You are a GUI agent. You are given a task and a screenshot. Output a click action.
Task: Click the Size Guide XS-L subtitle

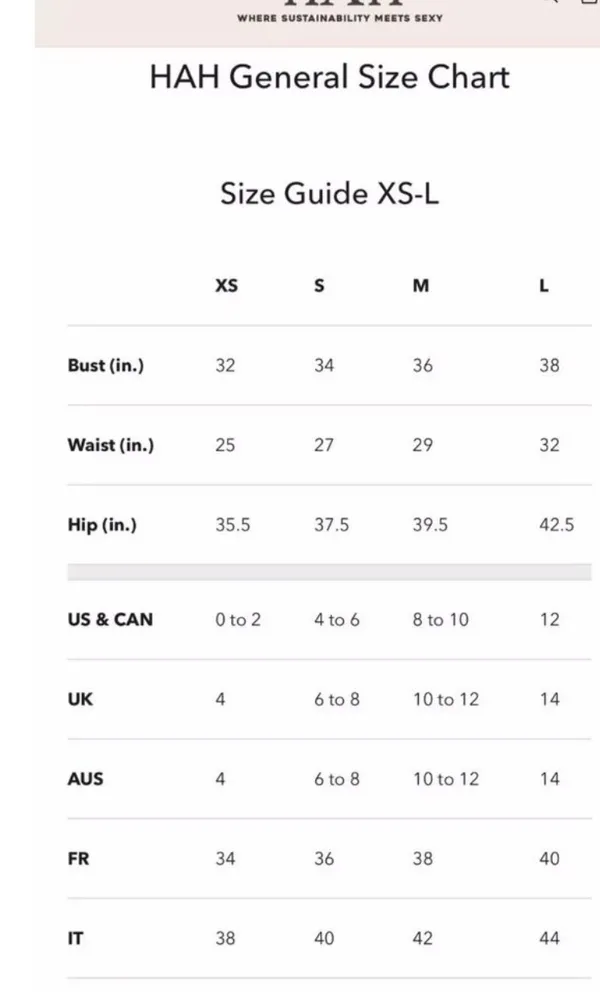point(329,193)
